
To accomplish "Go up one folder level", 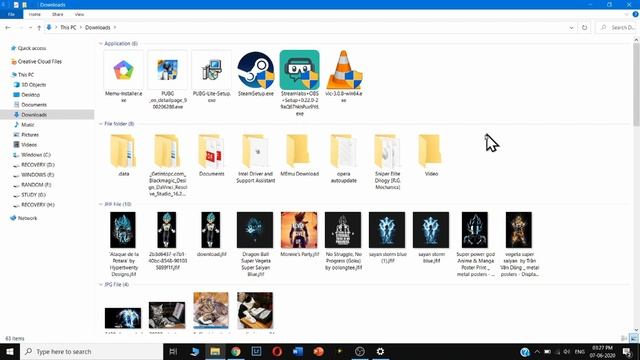I will click(x=39, y=27).
